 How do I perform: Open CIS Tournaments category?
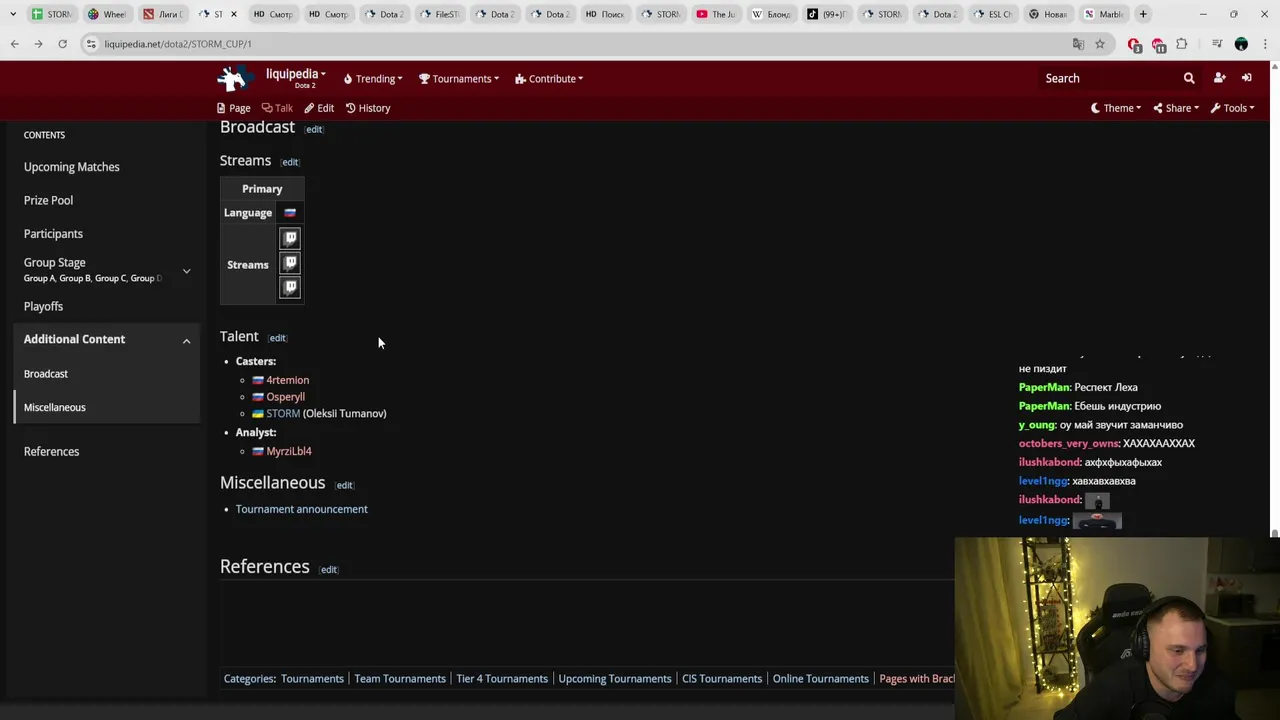[722, 679]
